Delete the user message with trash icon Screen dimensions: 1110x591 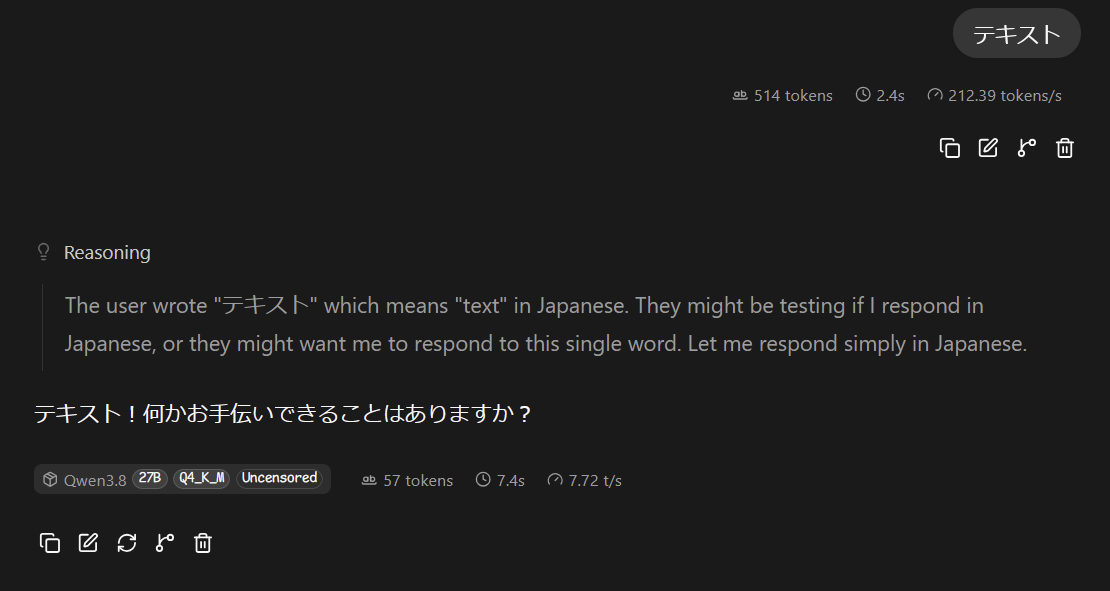click(1065, 148)
